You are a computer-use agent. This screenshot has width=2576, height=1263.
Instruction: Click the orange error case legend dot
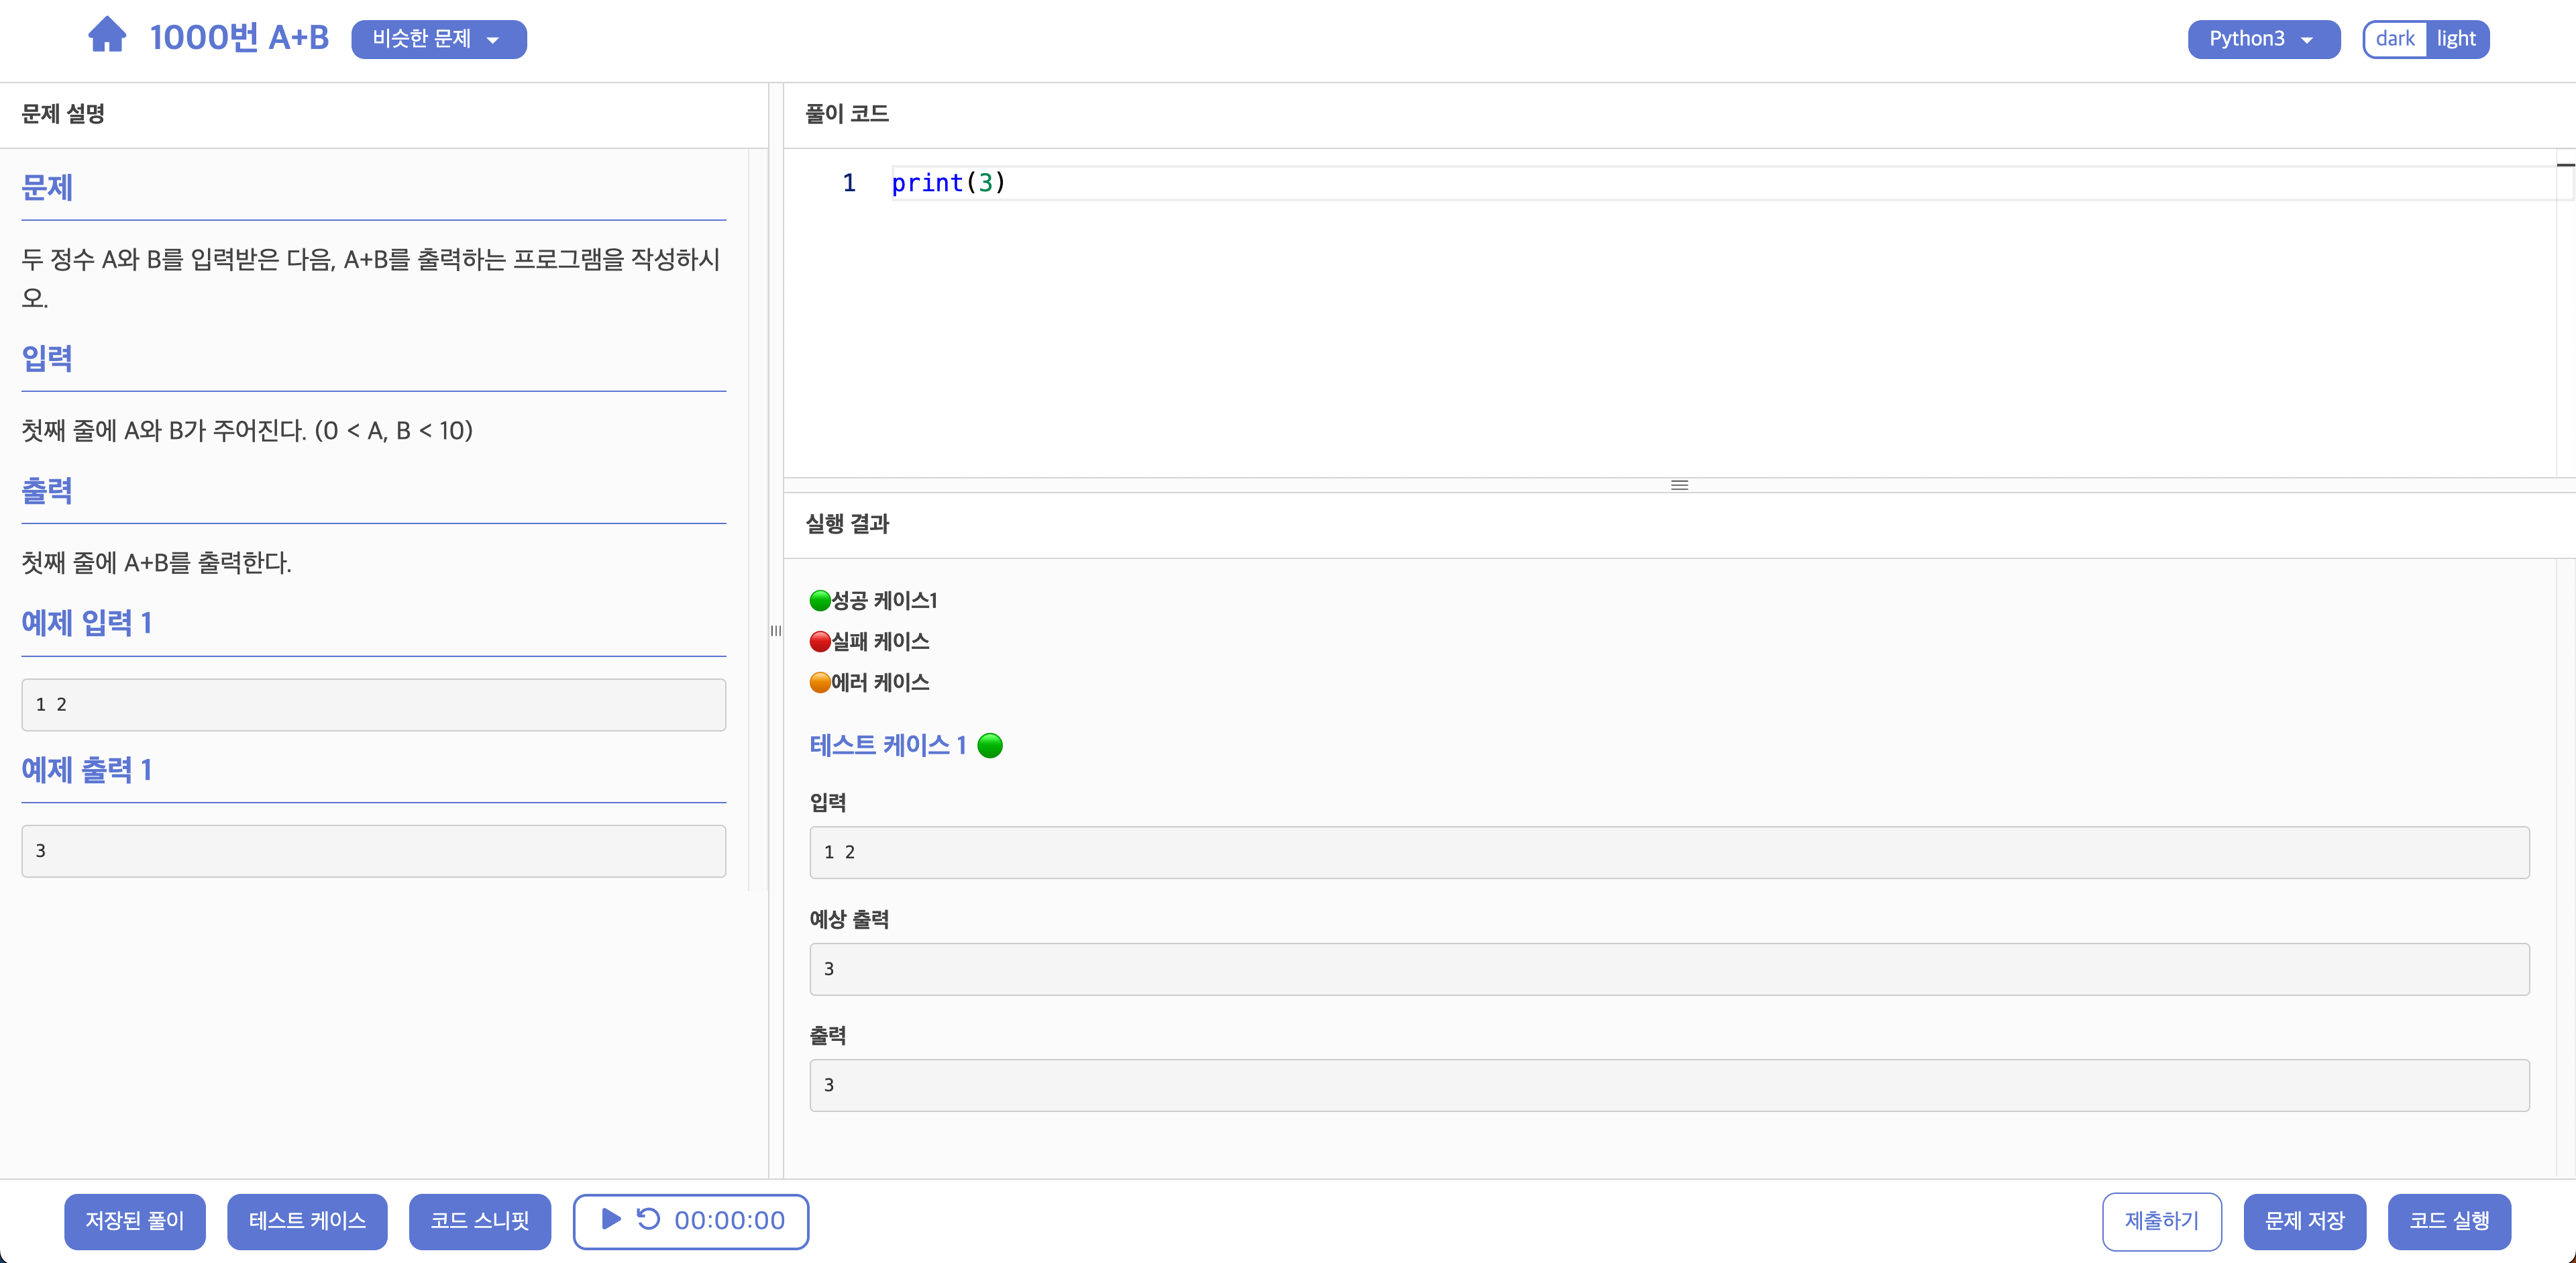(x=820, y=683)
